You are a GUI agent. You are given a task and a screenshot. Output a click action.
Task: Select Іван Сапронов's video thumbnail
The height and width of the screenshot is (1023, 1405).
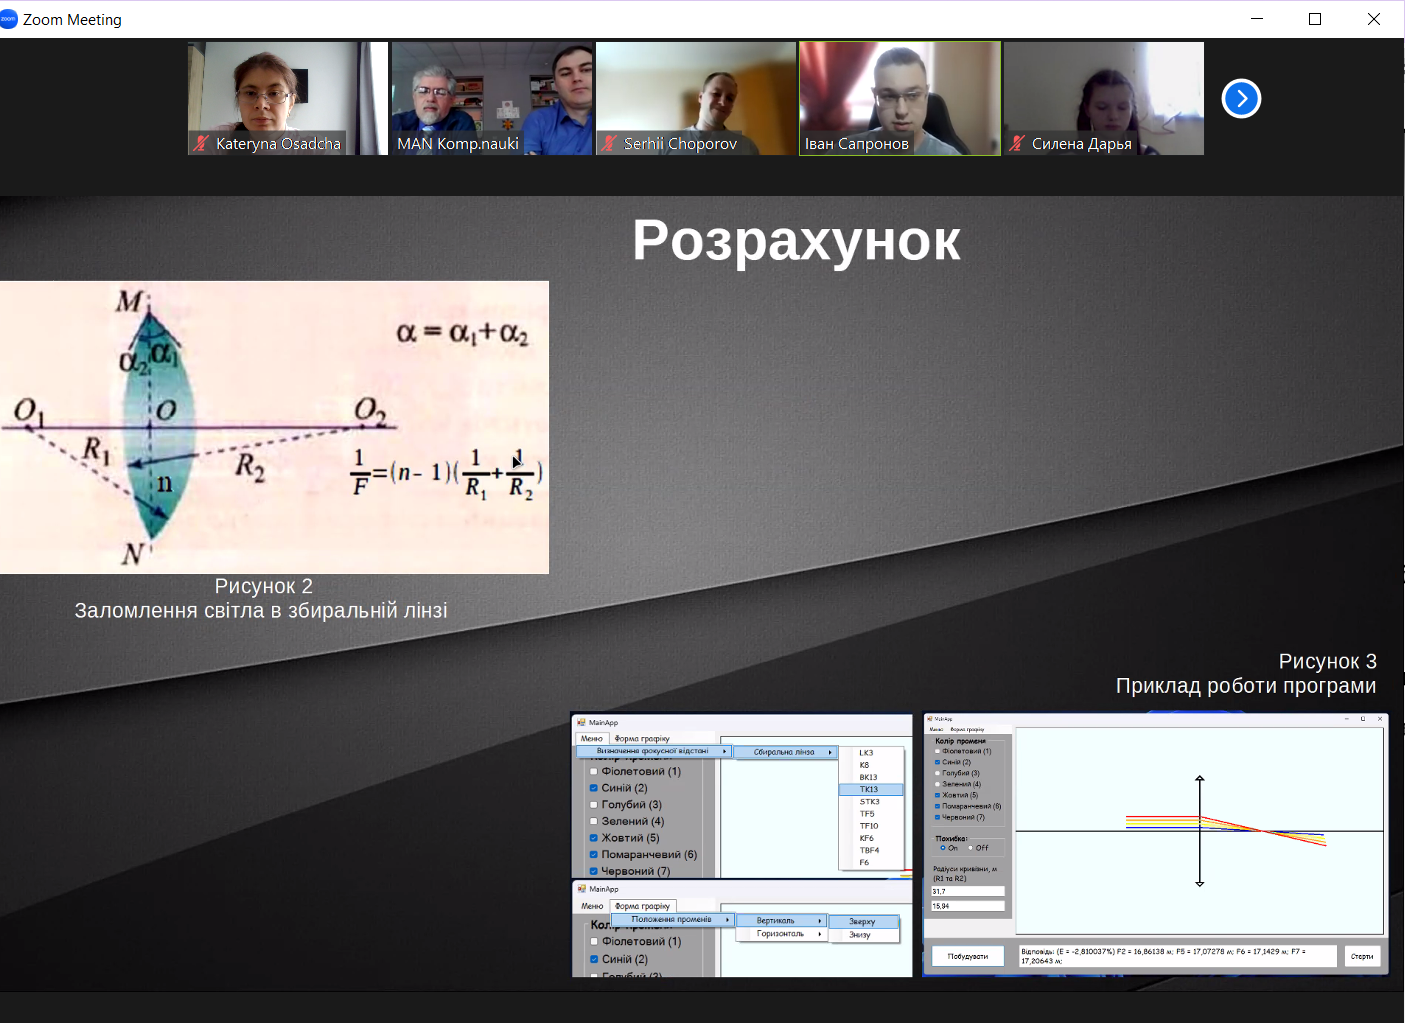pos(899,97)
